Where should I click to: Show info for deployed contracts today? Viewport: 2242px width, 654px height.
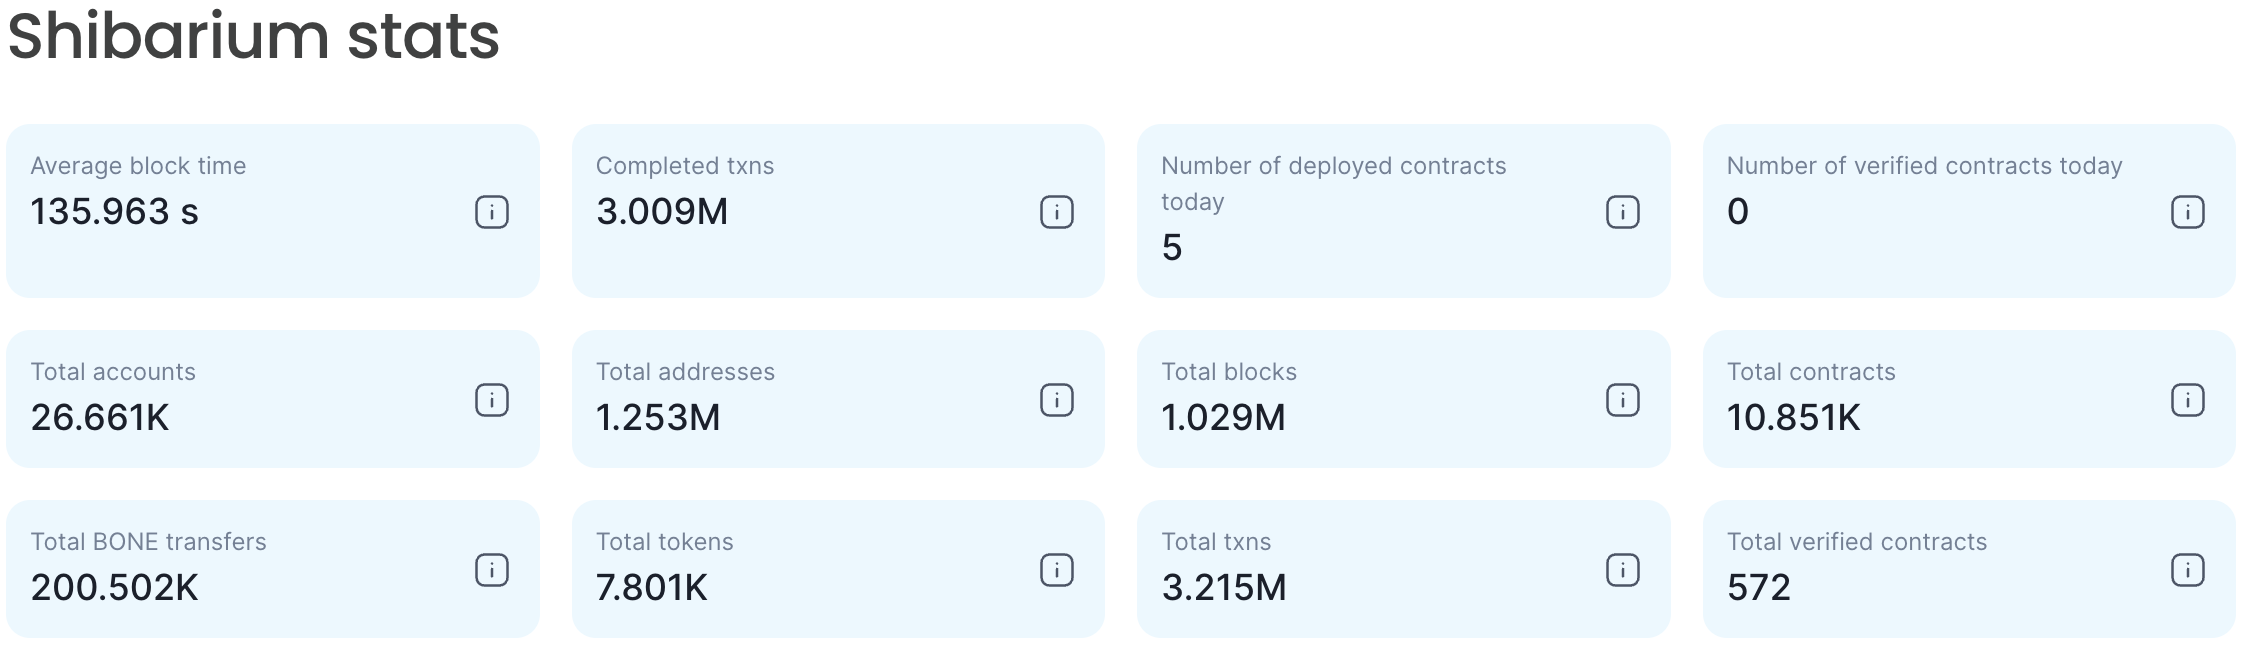point(1622,212)
